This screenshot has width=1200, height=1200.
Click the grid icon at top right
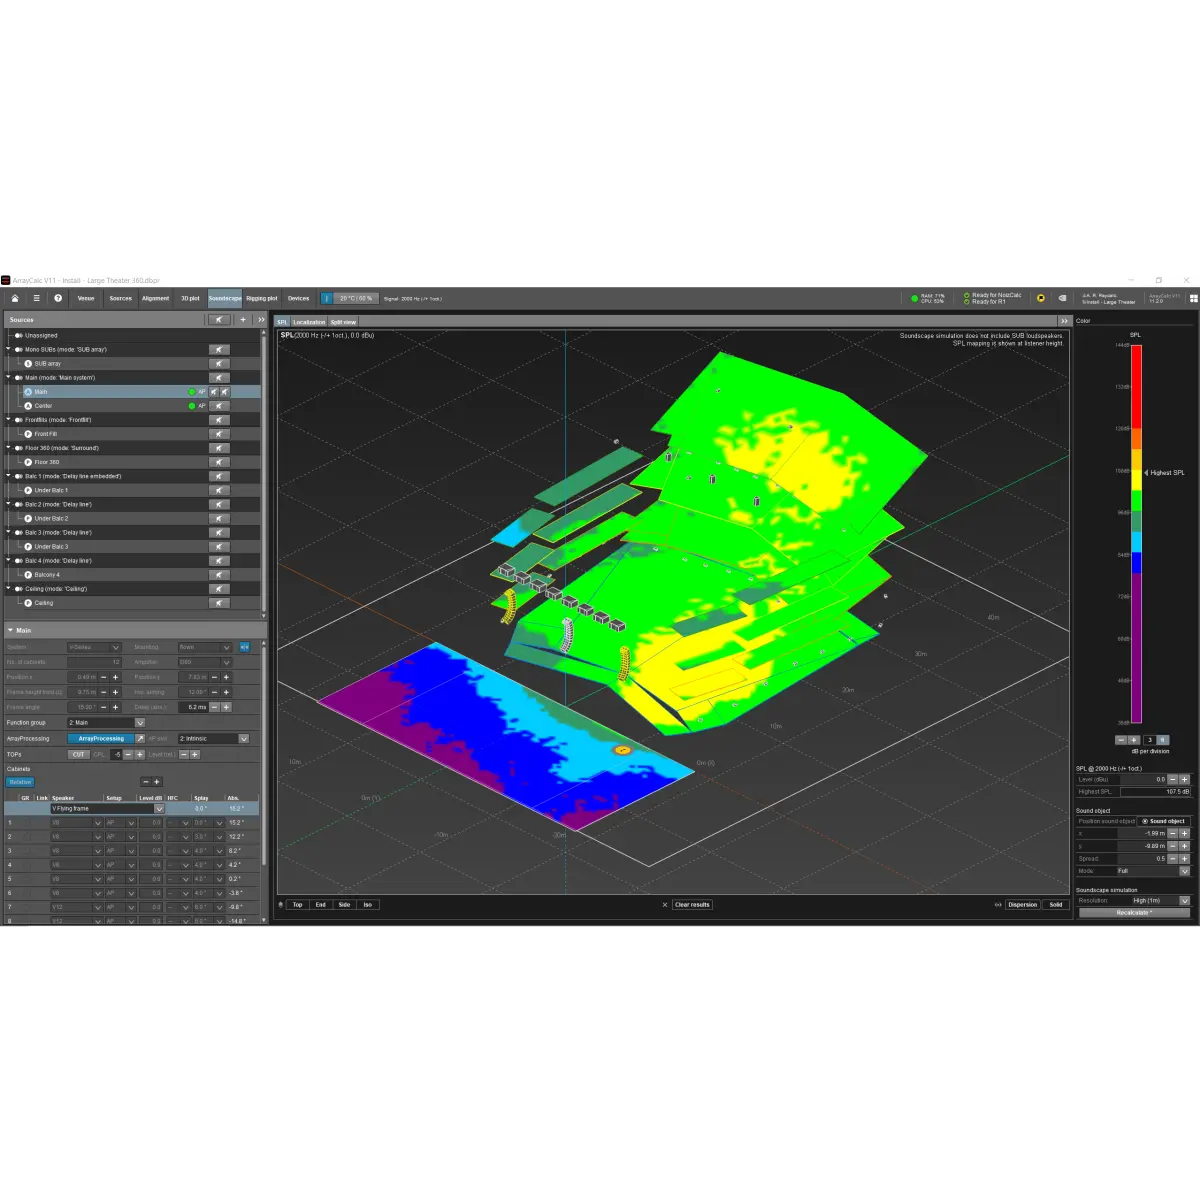click(1193, 298)
